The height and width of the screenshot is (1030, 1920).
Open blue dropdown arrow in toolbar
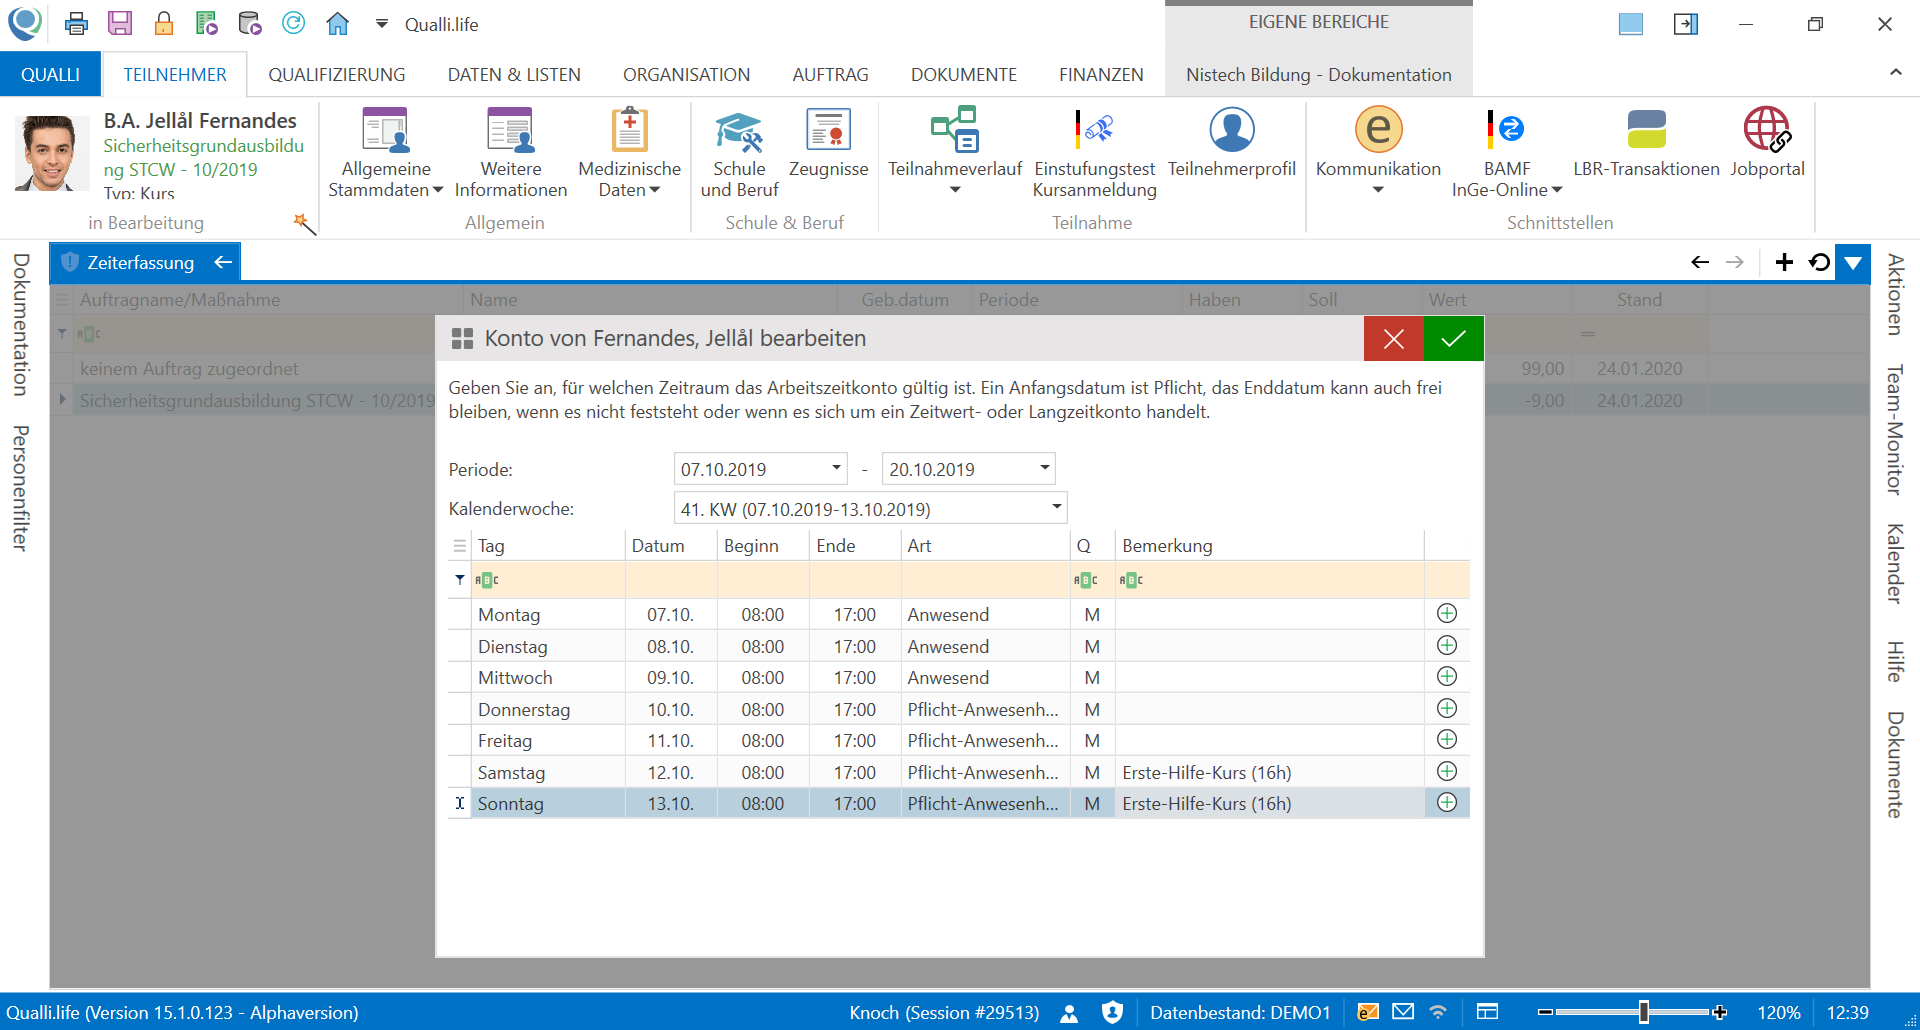point(1853,262)
